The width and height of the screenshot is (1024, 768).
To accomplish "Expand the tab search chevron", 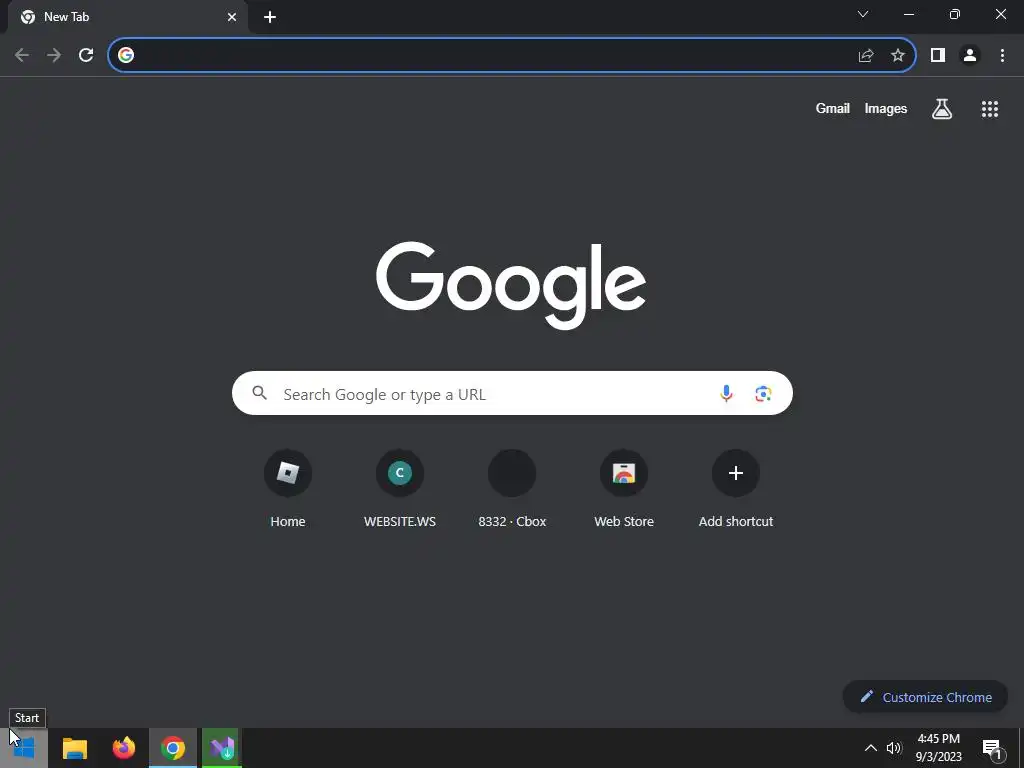I will click(x=863, y=14).
